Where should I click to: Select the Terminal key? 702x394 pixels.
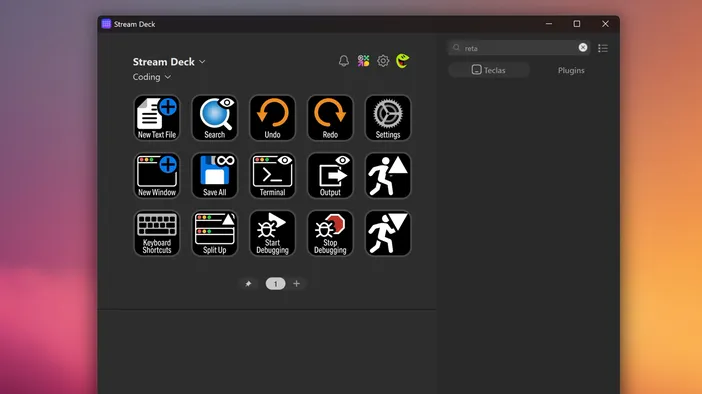272,176
